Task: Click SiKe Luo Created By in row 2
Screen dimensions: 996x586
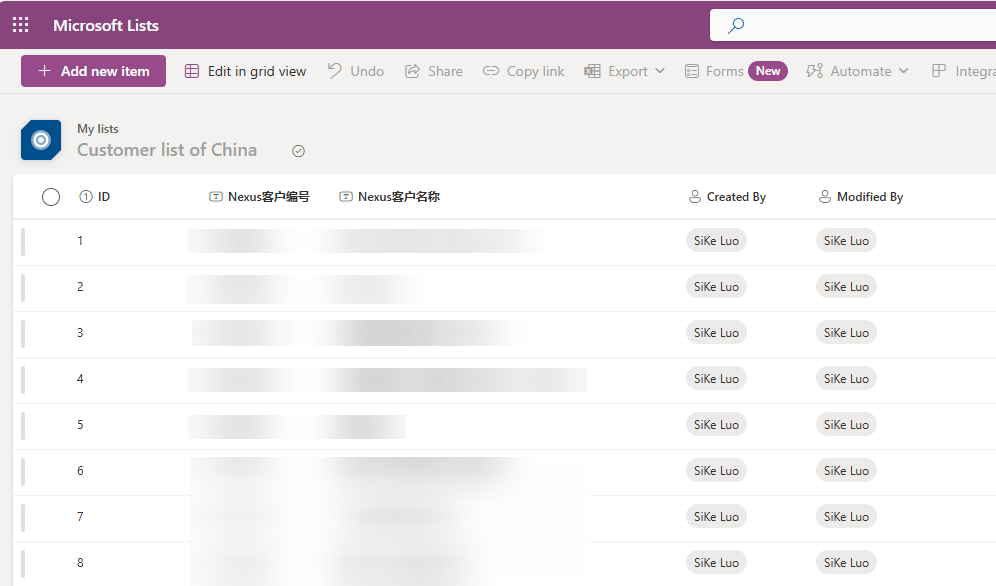Action: tap(717, 287)
